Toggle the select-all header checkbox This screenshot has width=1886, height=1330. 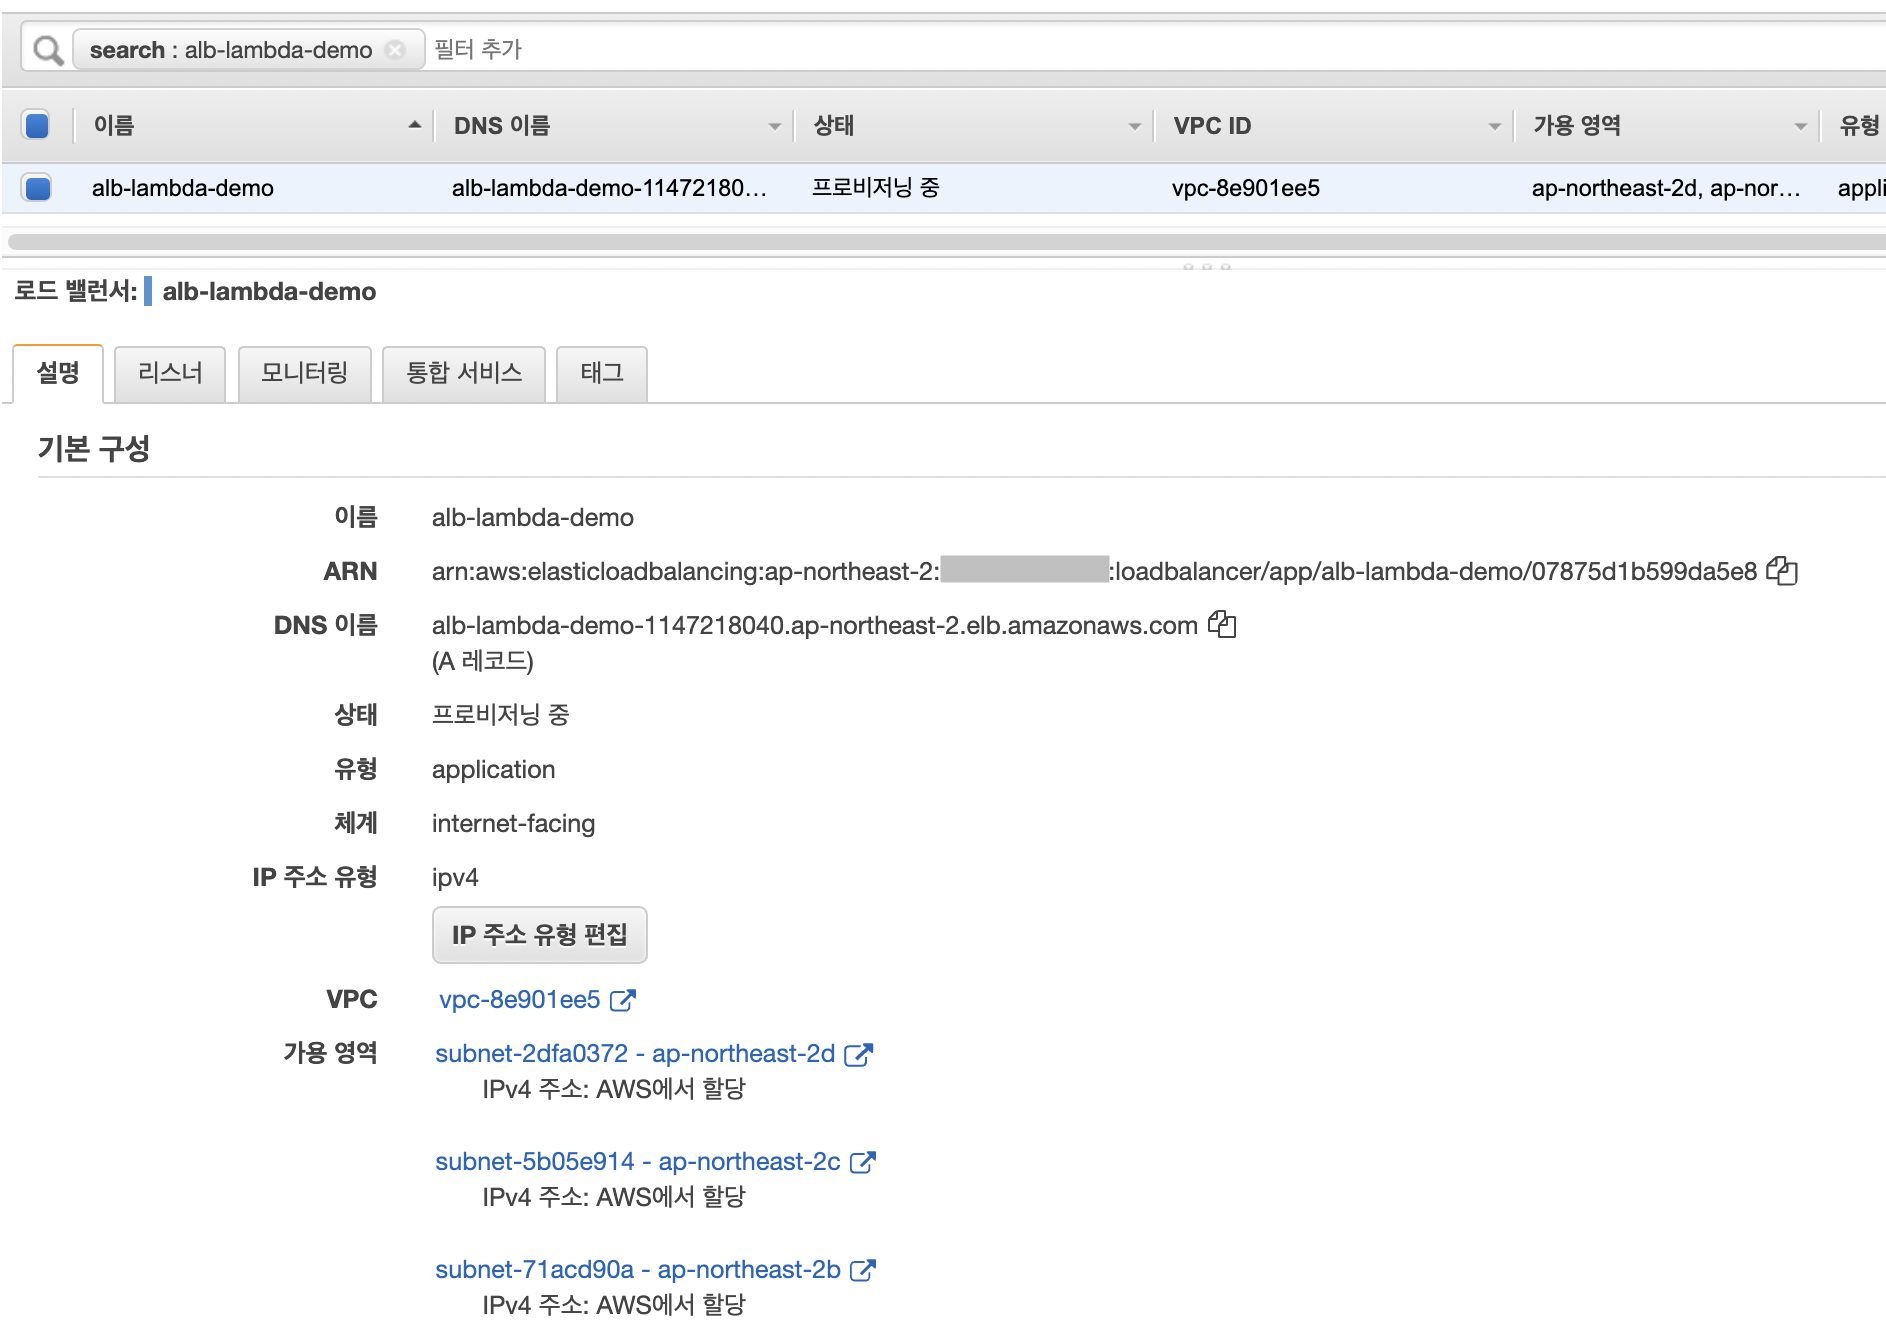[x=36, y=122]
